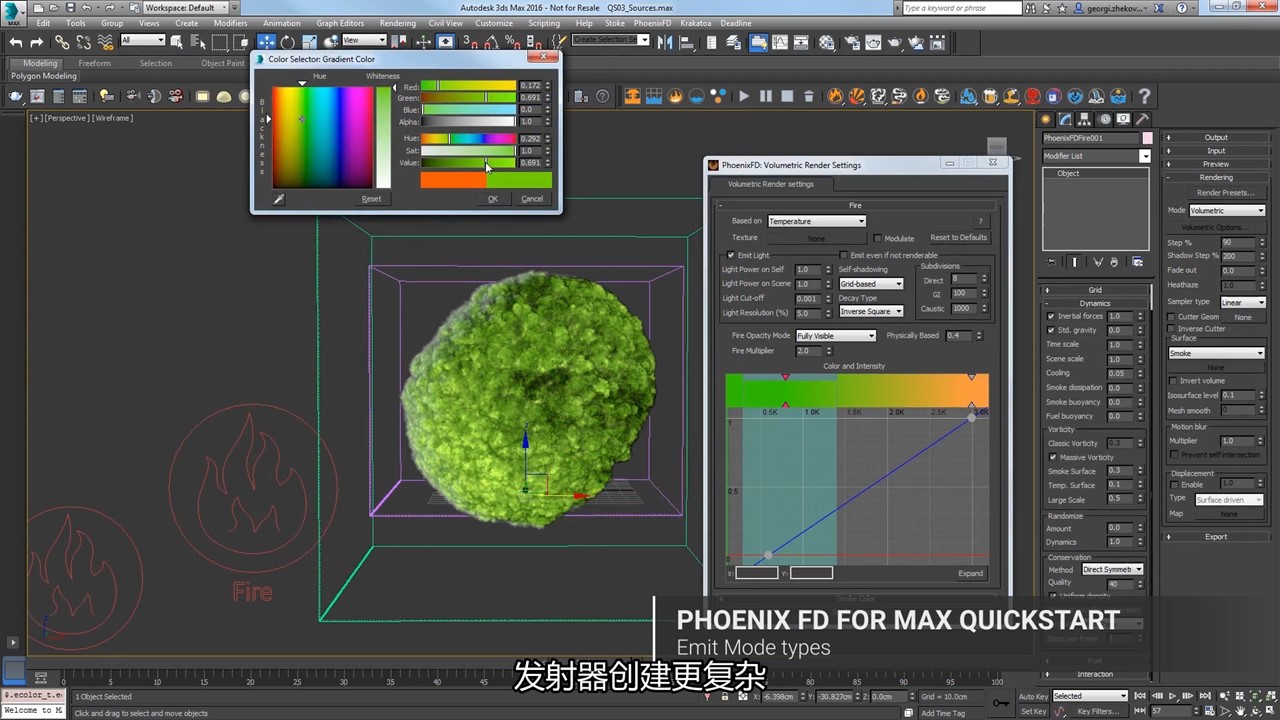Click the Pin Stack icon under modifier list

coord(1050,262)
